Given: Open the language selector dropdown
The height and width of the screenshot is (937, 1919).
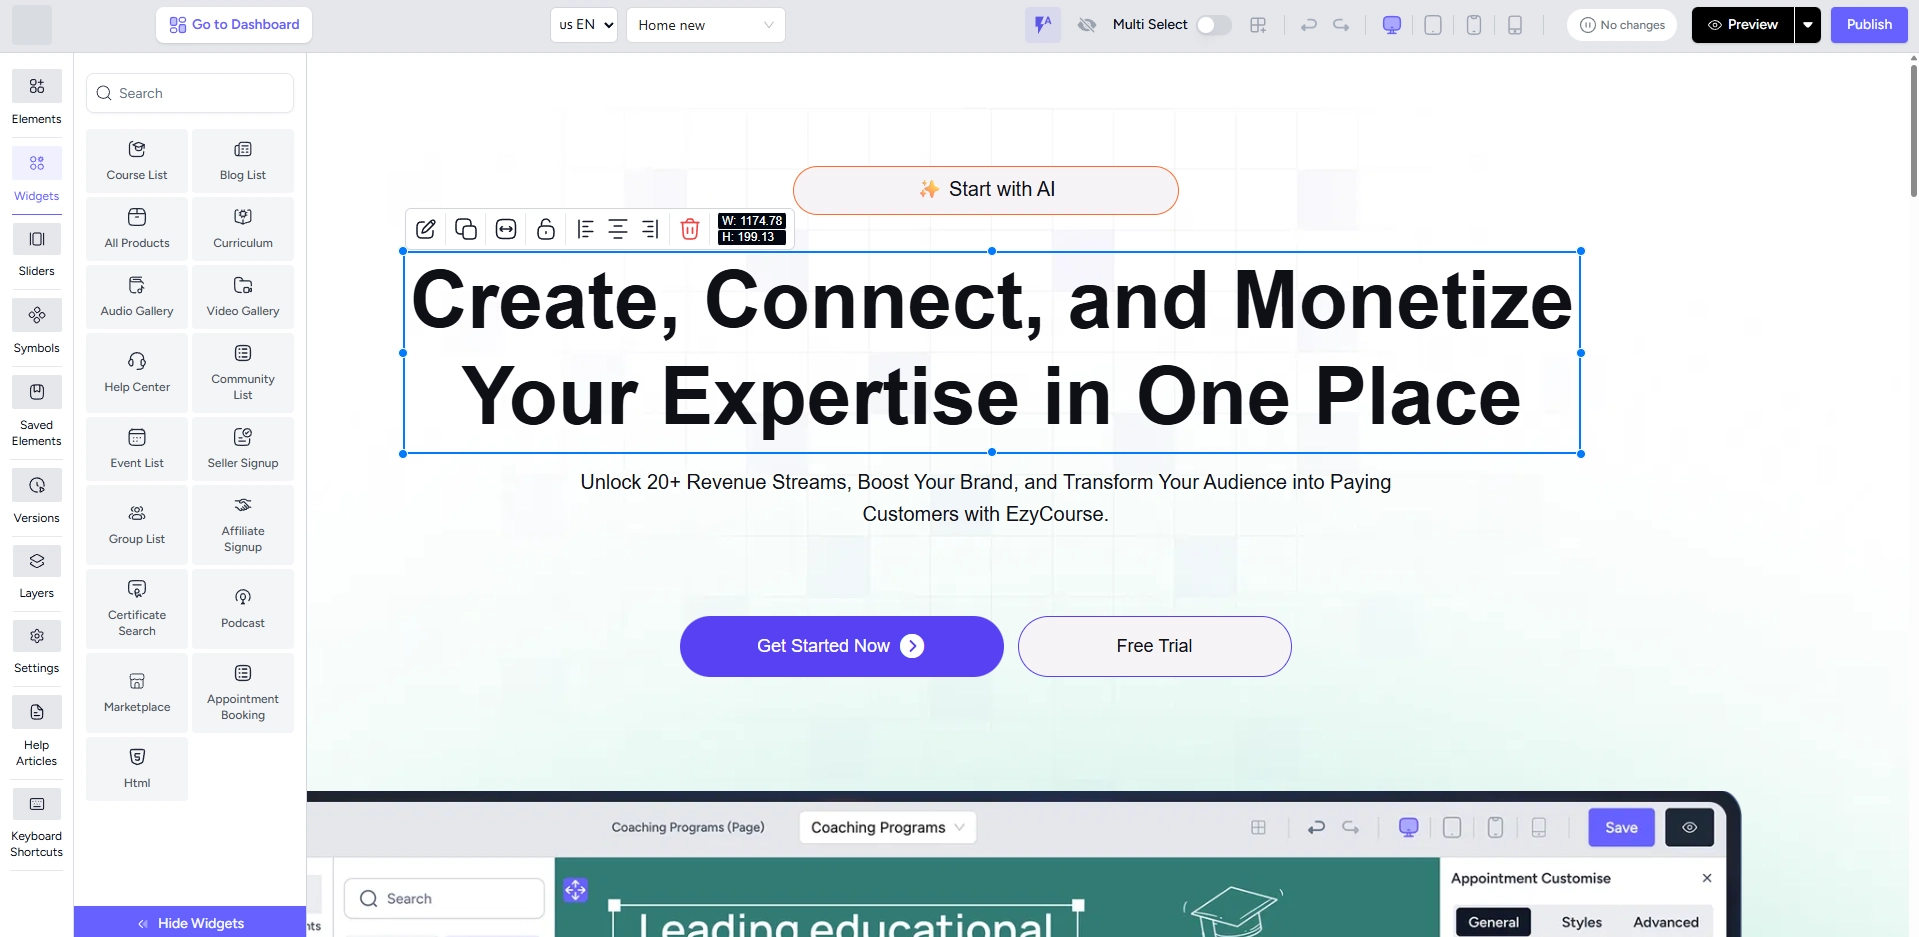Looking at the screenshot, I should [x=584, y=25].
